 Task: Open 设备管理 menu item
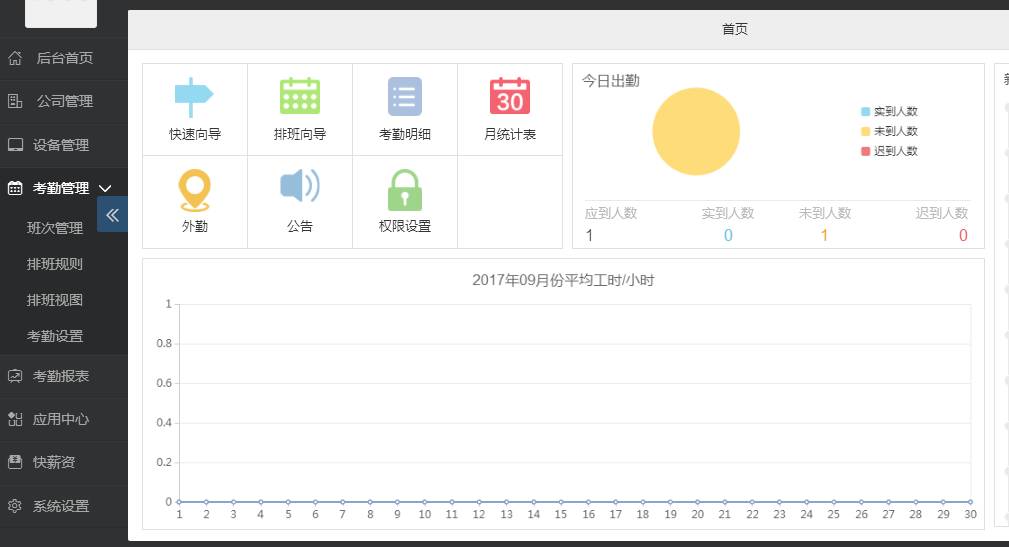coord(61,145)
